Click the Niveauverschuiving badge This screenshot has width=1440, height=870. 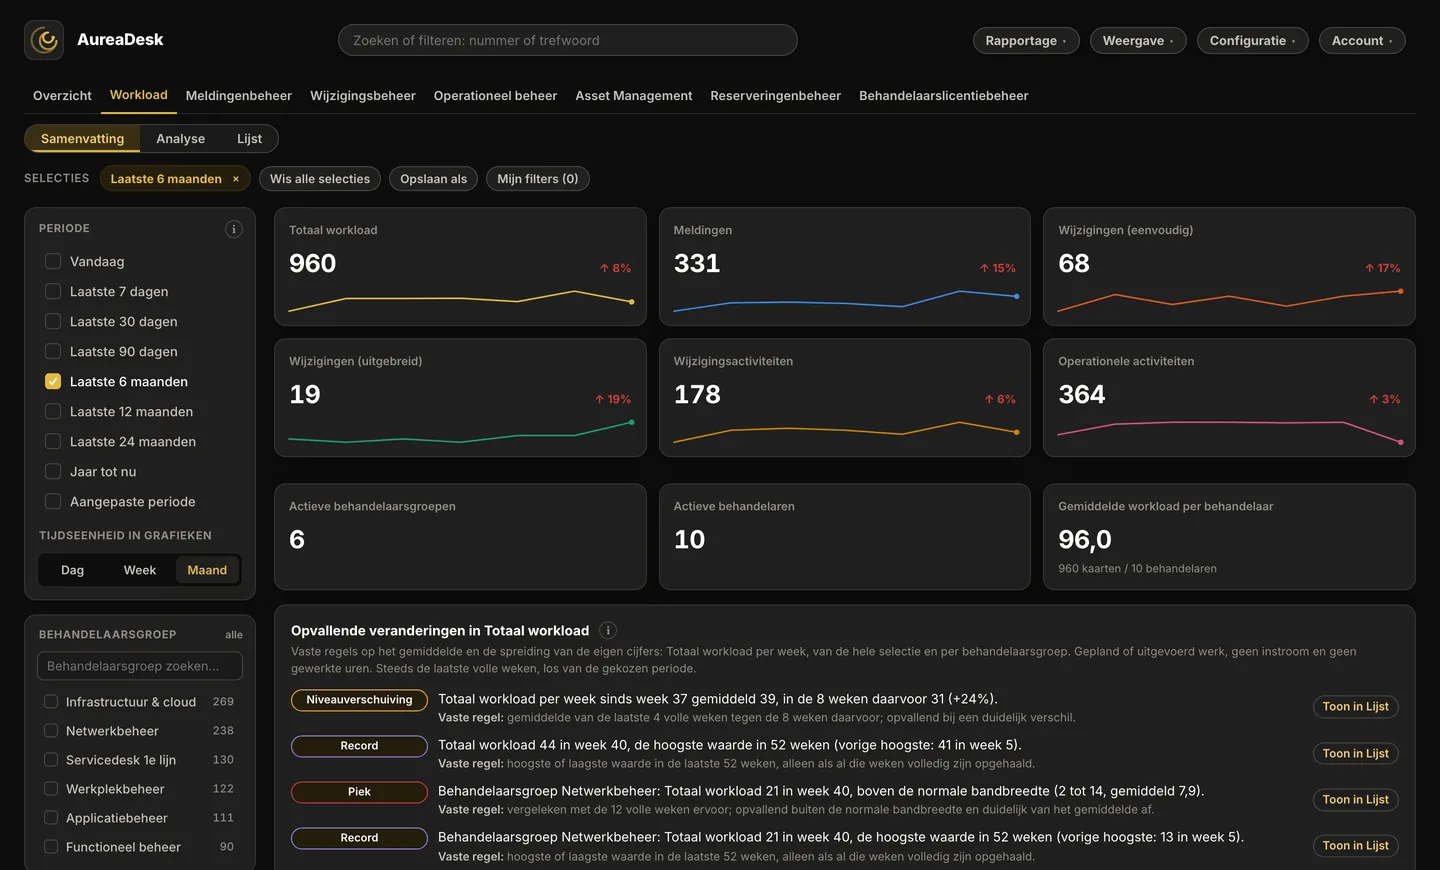click(359, 700)
